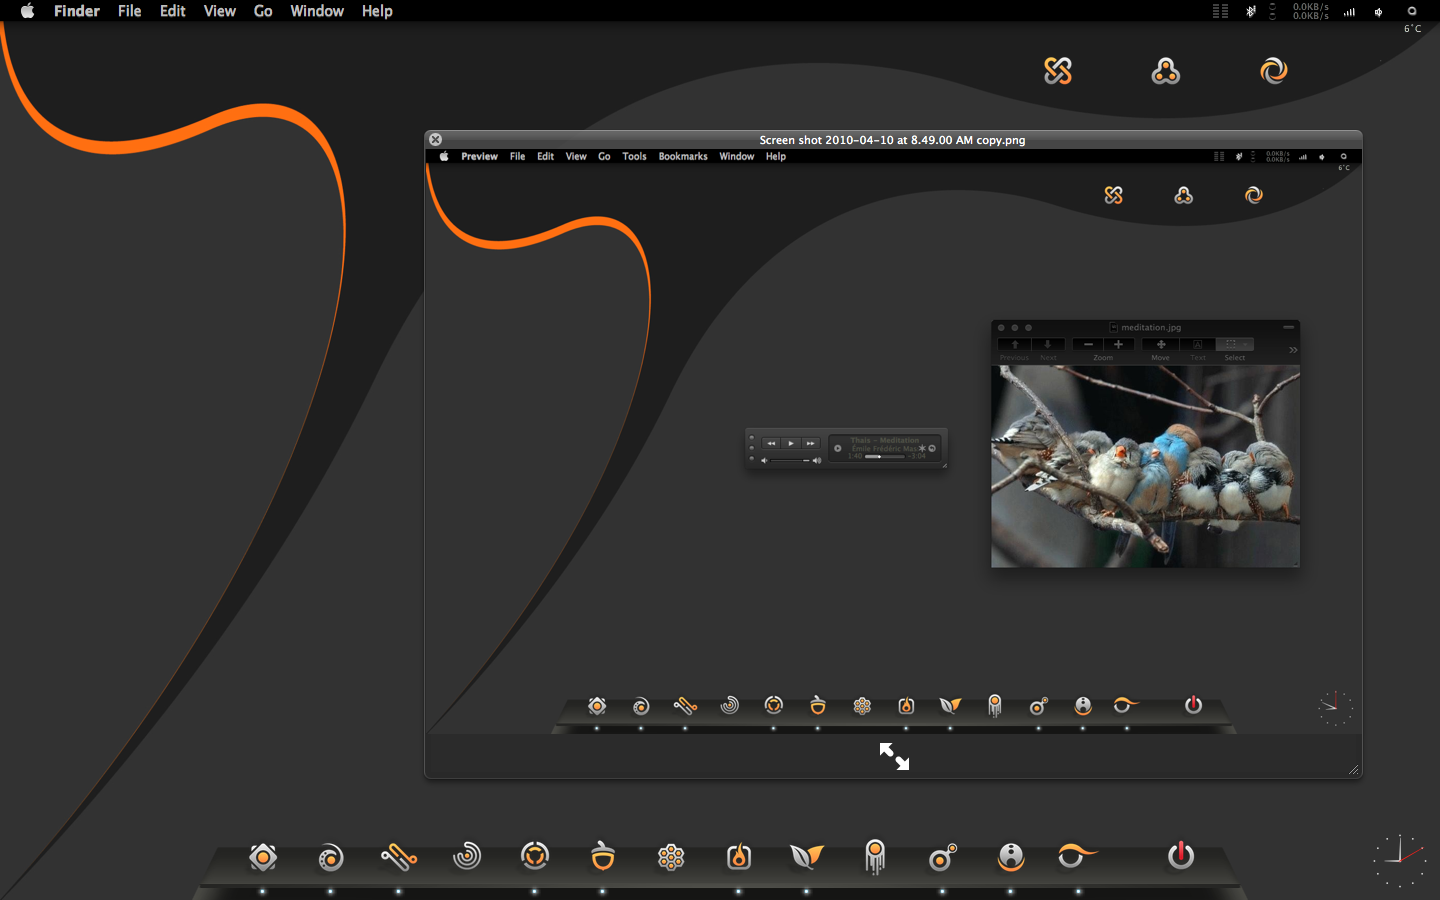This screenshot has width=1440, height=900.
Task: Open the Finder application menu
Action: (77, 11)
